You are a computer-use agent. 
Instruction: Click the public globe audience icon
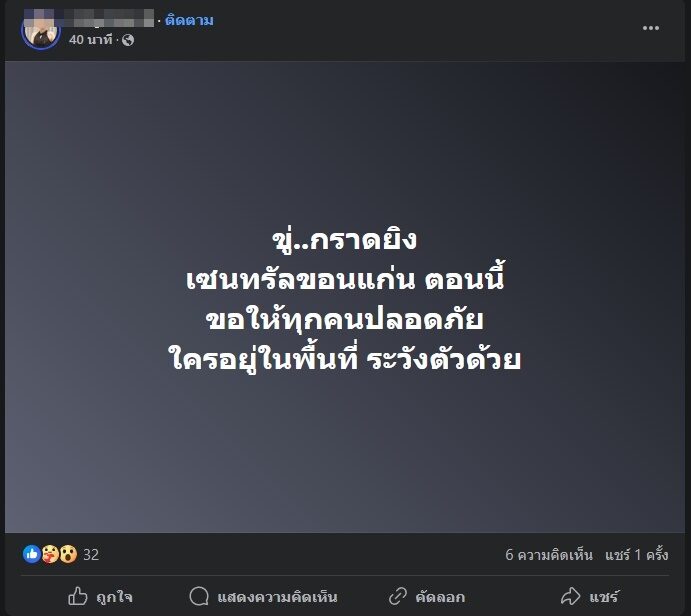coord(128,41)
